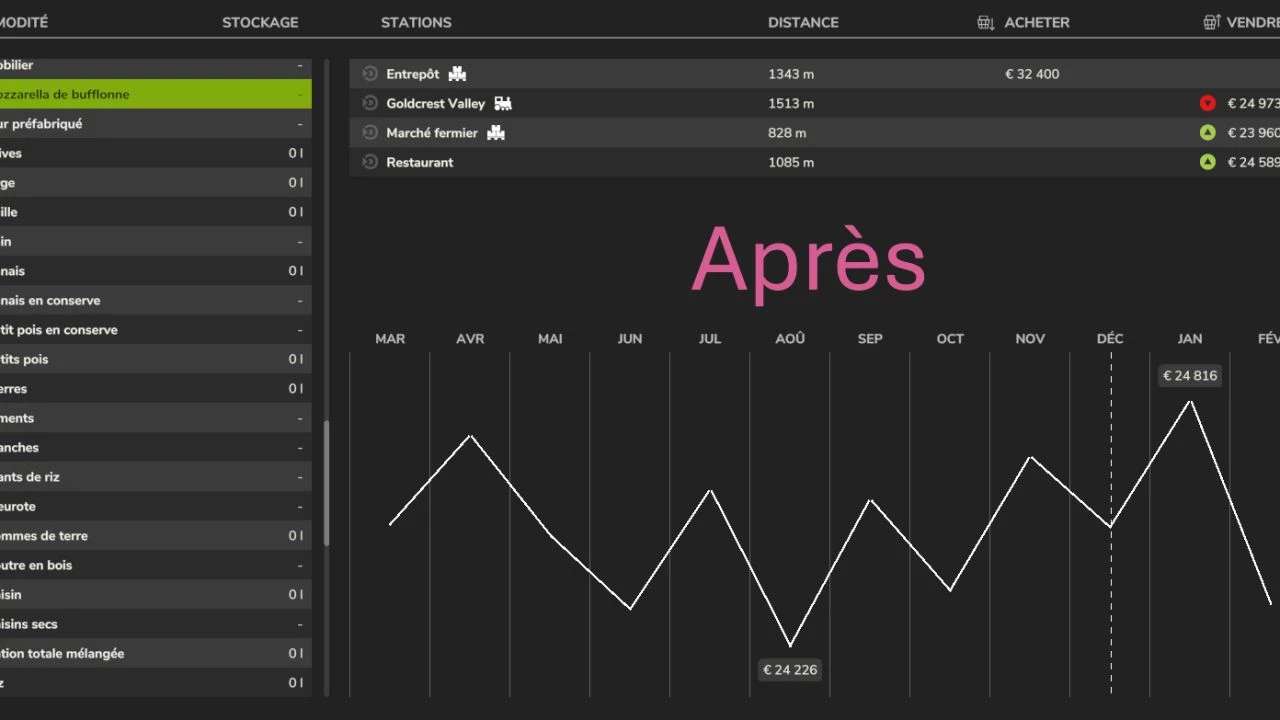Click the green price rise indicator for Marché fermier
Screen dimensions: 1280x720
click(1208, 132)
